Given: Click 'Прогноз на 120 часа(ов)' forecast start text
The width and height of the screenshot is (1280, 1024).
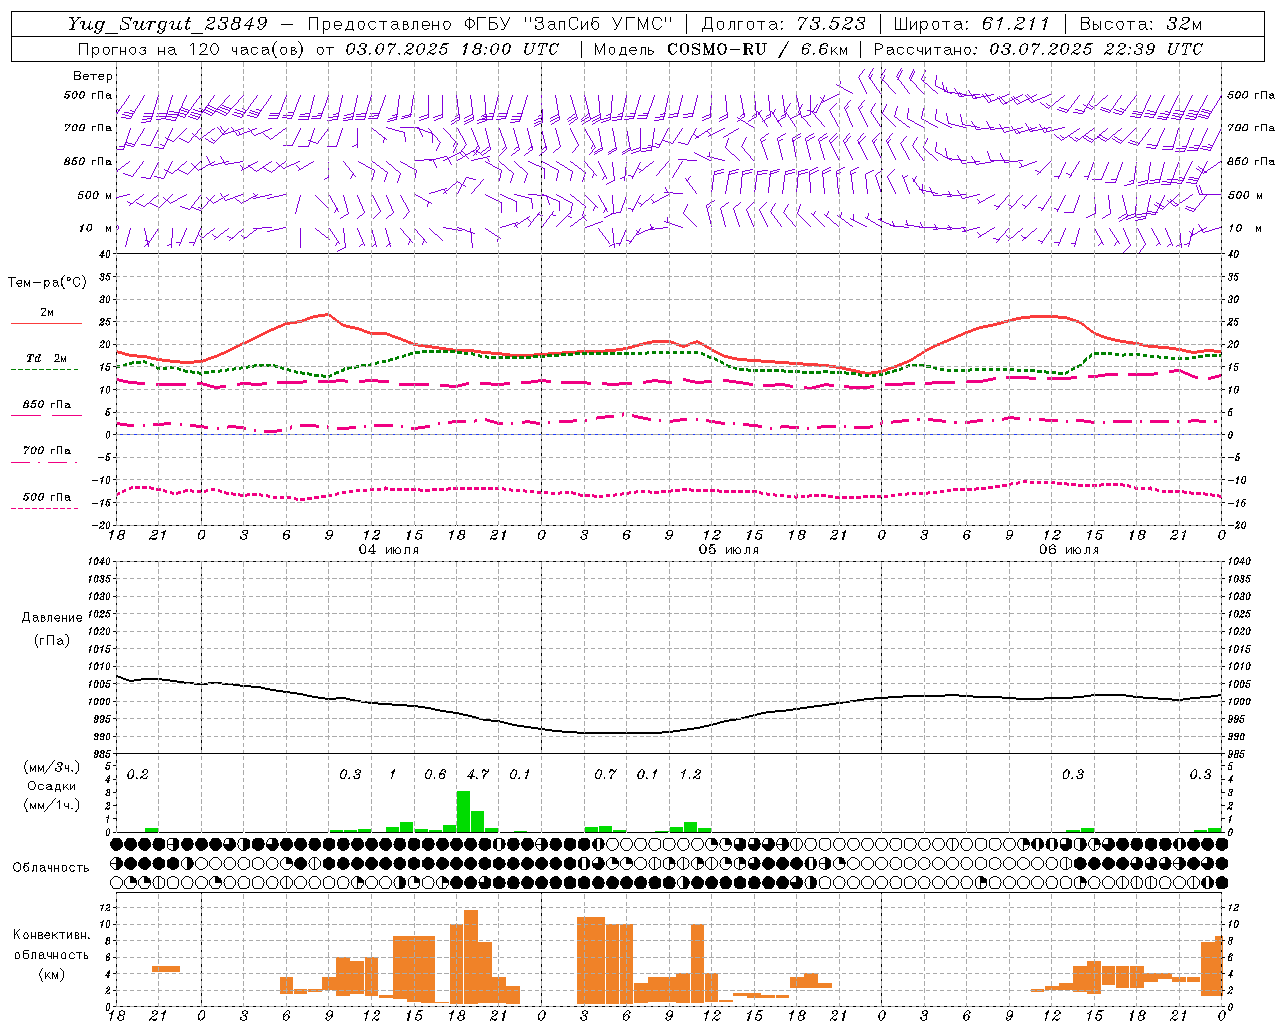Looking at the screenshot, I should 318,49.
